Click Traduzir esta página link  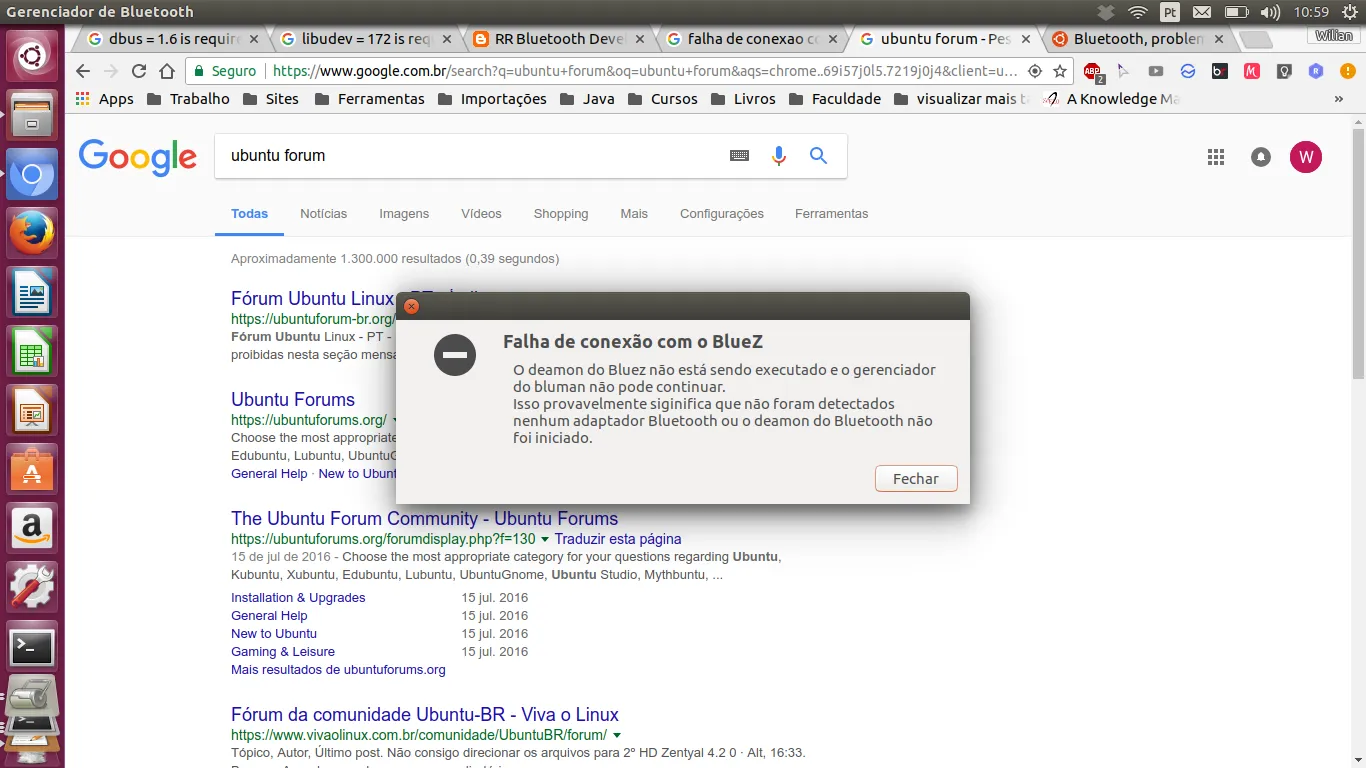617,539
